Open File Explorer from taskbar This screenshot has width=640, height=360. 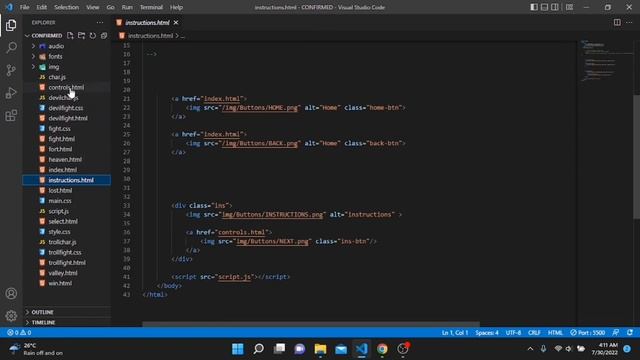tap(320, 349)
